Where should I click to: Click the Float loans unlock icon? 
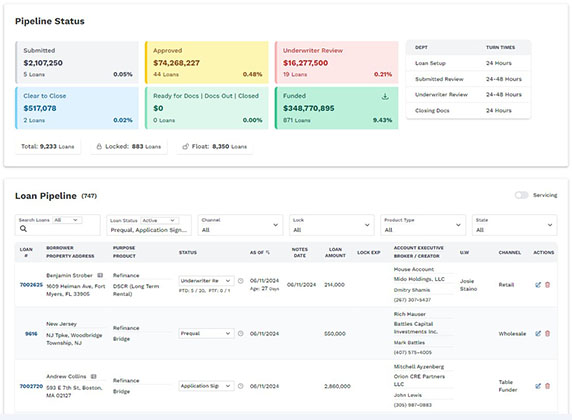[185, 147]
